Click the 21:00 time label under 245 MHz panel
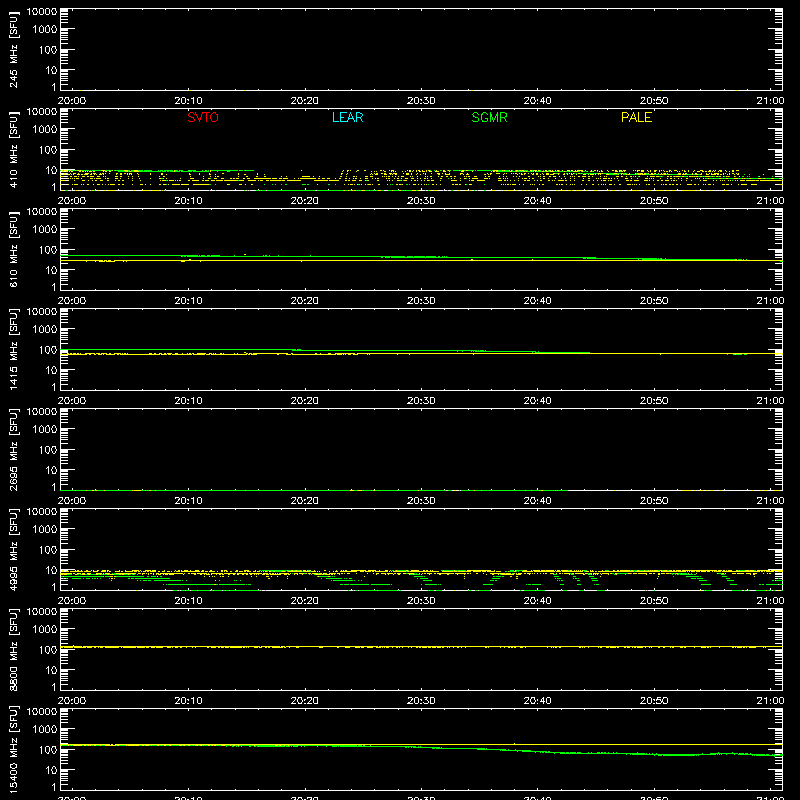The height and width of the screenshot is (800, 800). click(x=770, y=101)
